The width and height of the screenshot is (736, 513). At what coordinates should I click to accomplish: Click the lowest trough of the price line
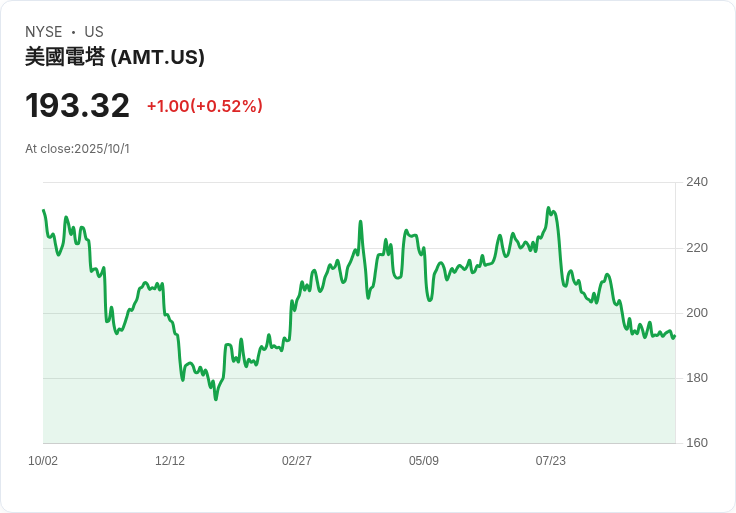point(216,399)
